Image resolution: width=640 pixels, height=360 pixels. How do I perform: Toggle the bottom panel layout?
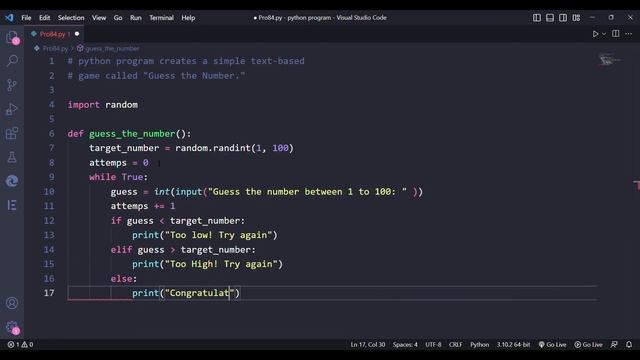pos(550,18)
